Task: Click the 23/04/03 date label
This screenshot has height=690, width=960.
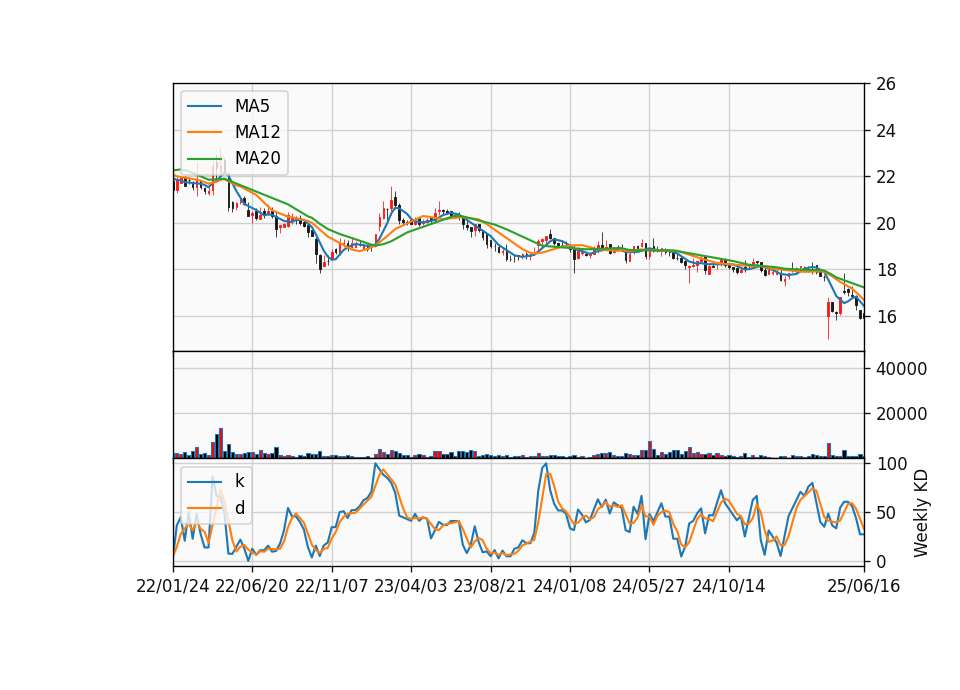Action: coord(411,586)
